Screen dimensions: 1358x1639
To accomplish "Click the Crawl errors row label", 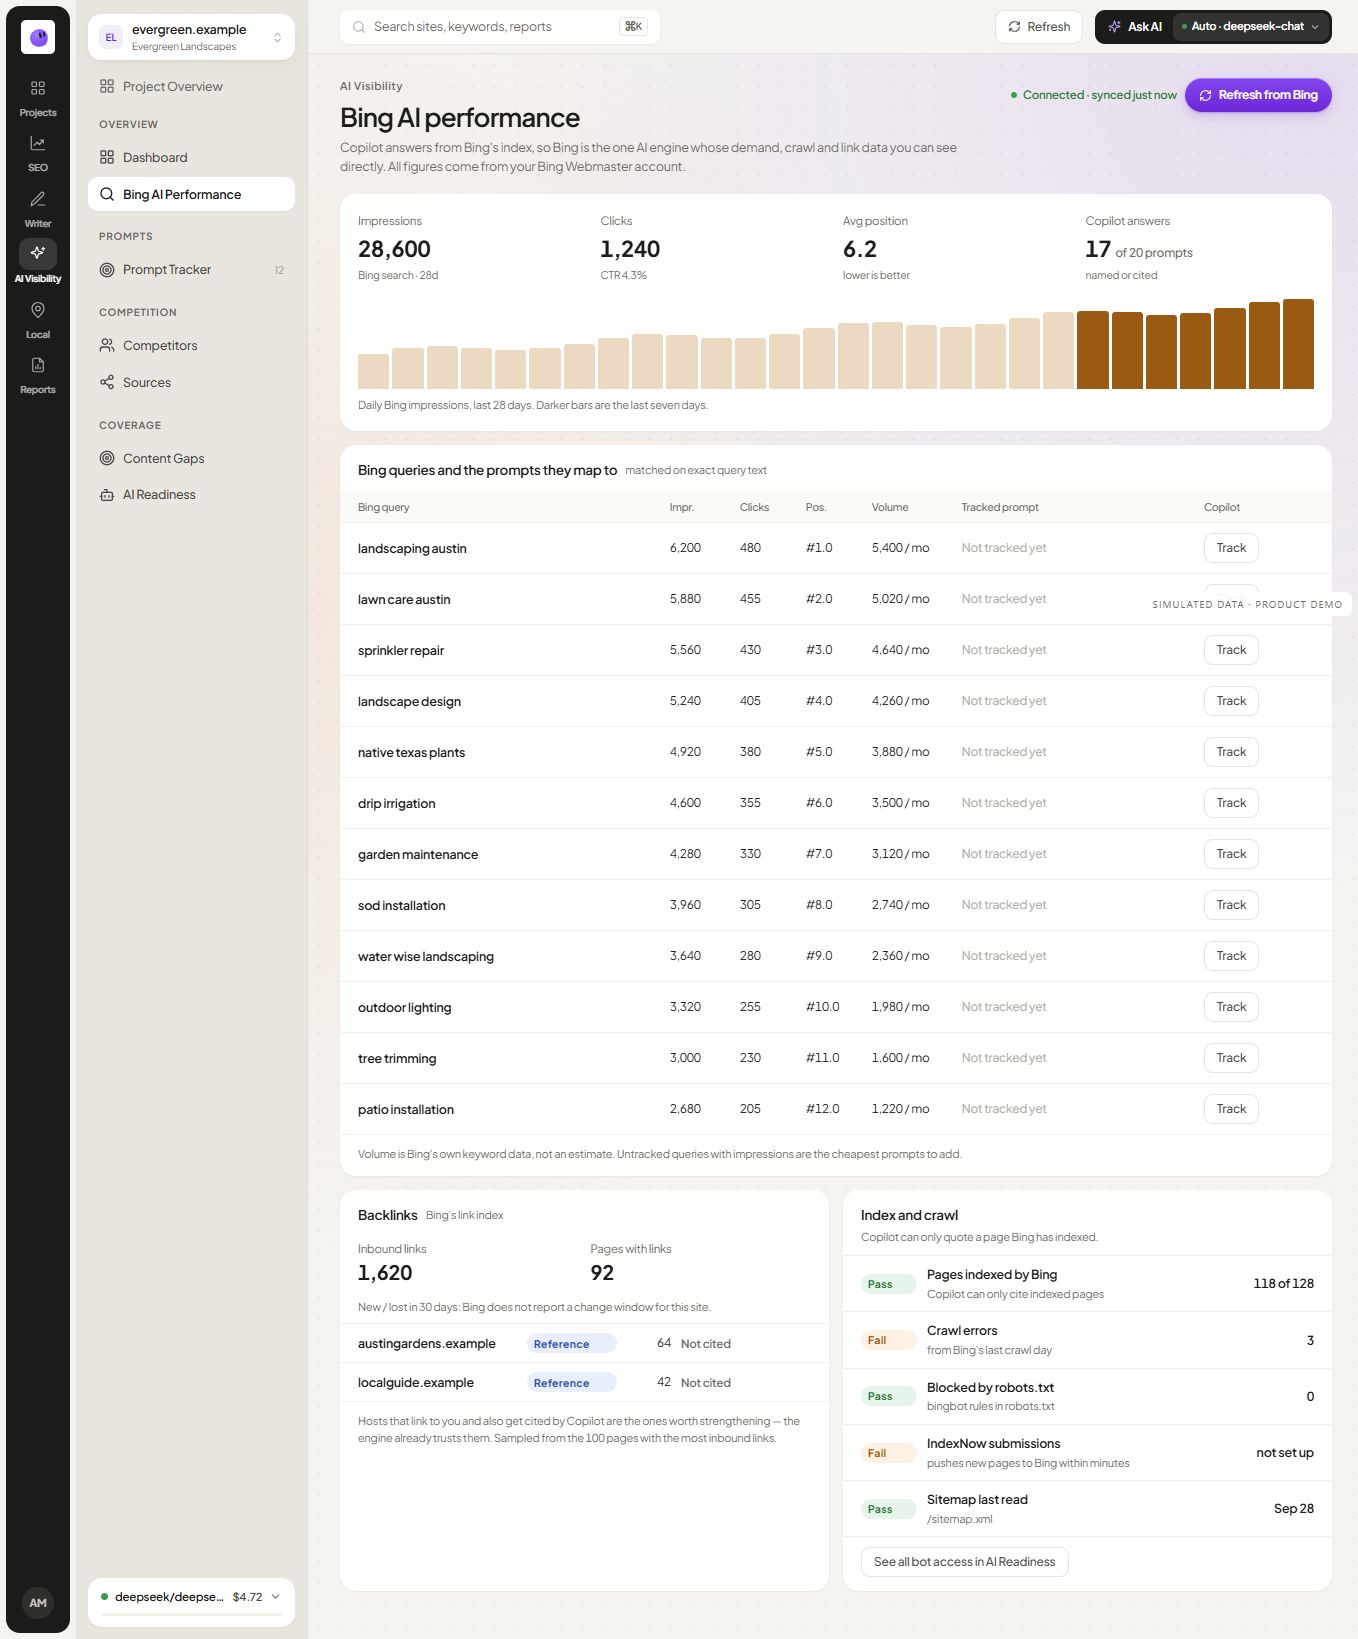I will point(962,1331).
